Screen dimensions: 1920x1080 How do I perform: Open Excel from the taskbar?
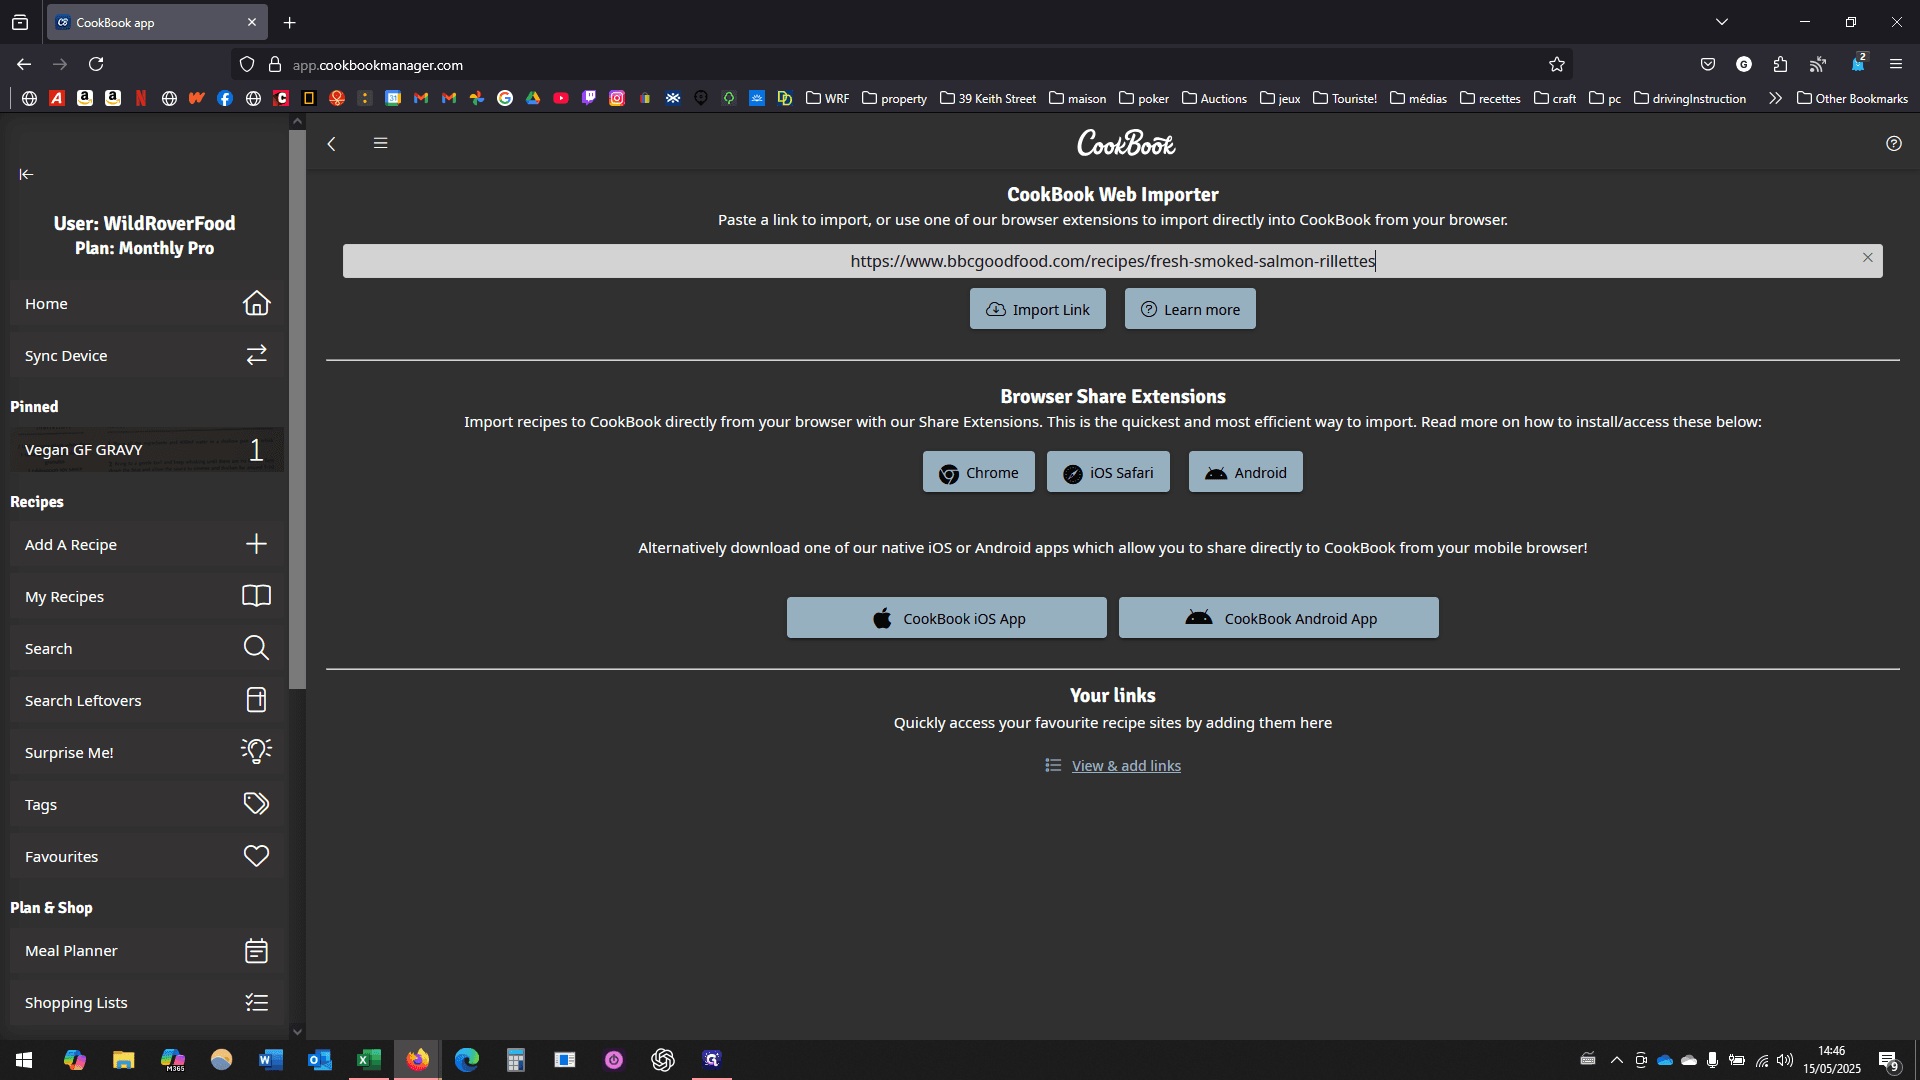pyautogui.click(x=369, y=1060)
